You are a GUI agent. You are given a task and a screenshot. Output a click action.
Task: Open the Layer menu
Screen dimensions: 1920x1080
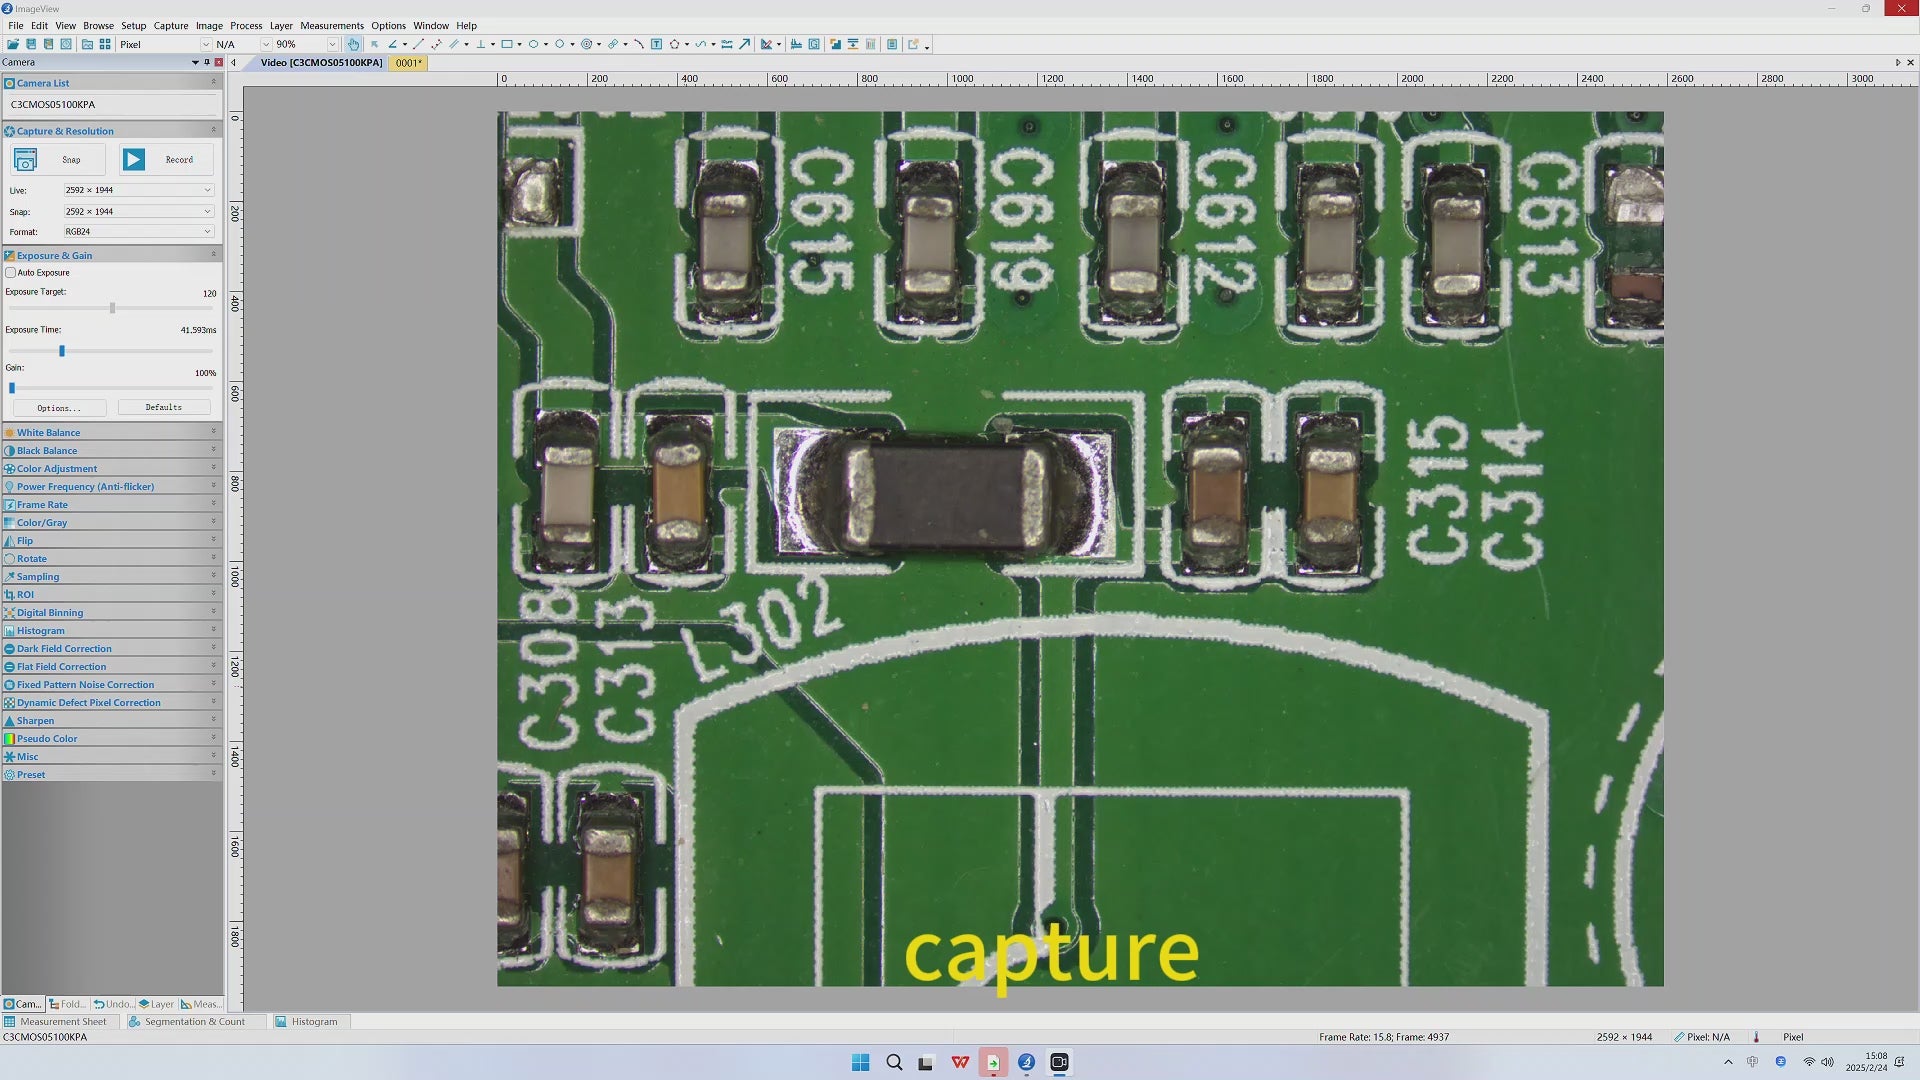tap(281, 26)
